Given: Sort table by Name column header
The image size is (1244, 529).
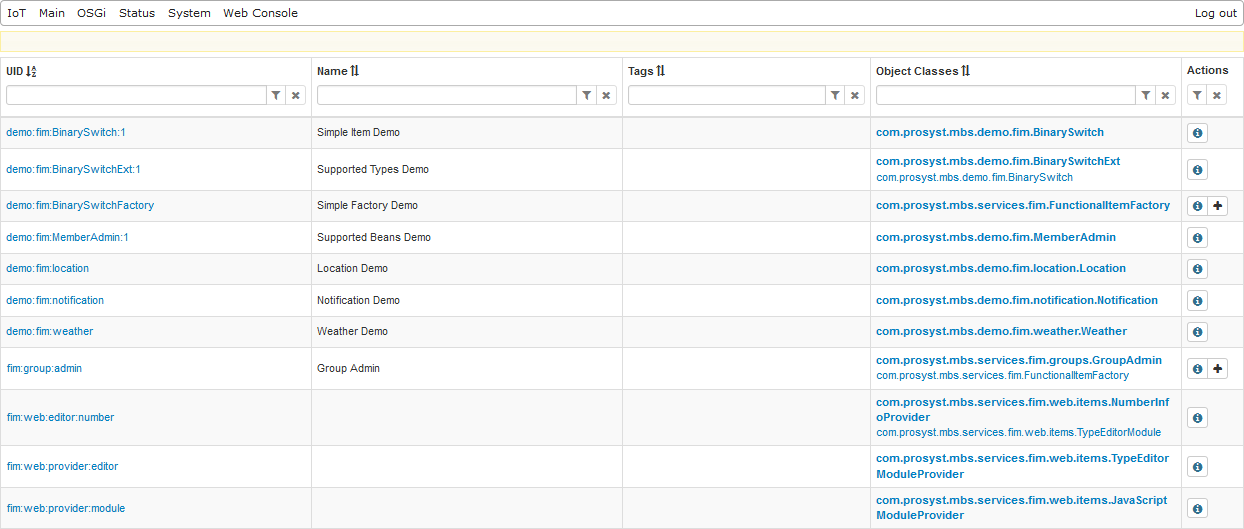Looking at the screenshot, I should 337,71.
